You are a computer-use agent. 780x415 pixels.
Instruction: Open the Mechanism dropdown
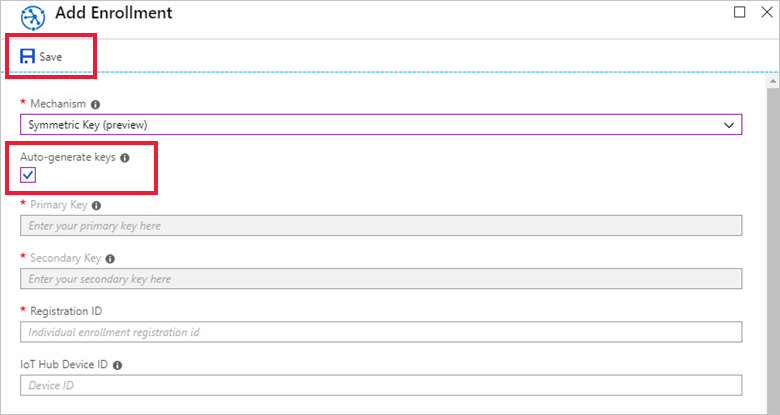pyautogui.click(x=380, y=124)
